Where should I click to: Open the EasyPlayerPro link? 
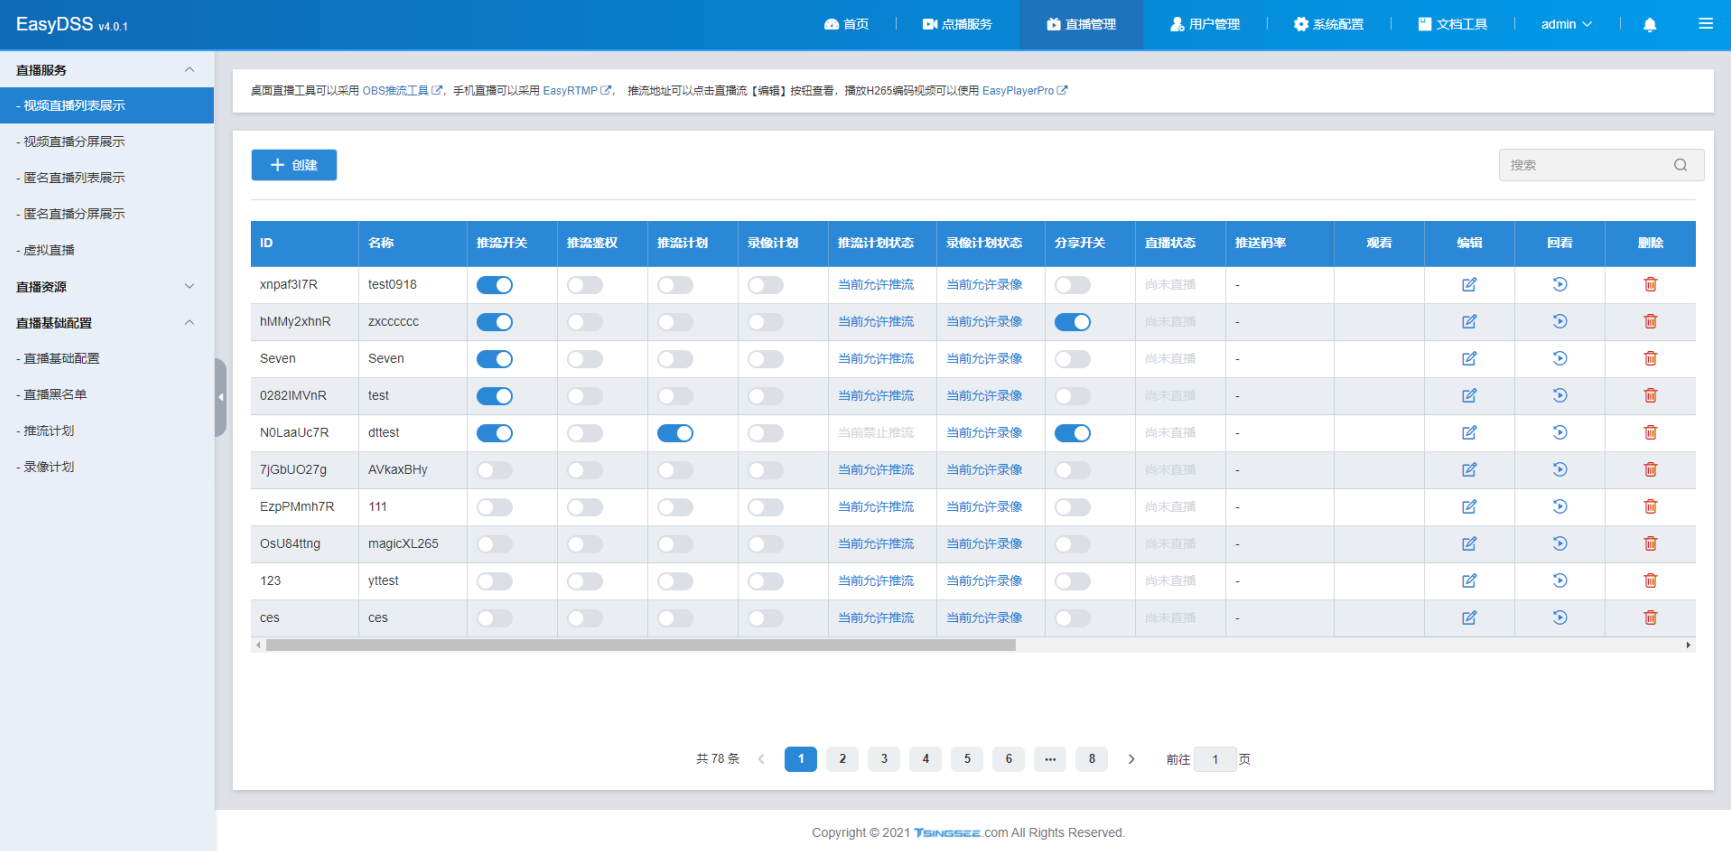point(1025,91)
